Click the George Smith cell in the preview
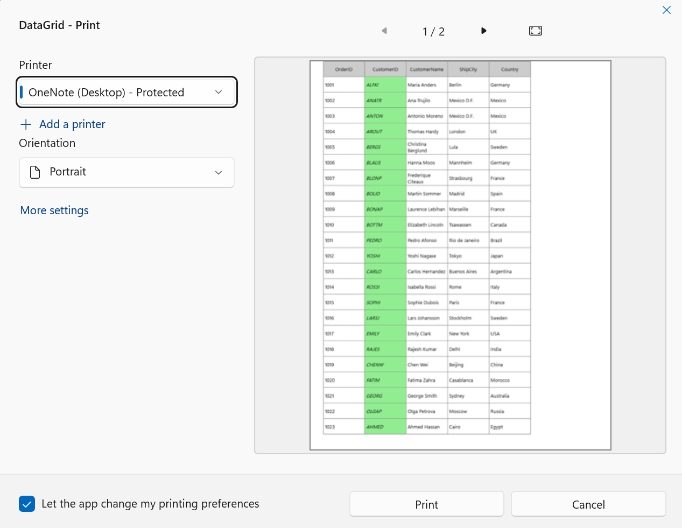This screenshot has height=528, width=682. point(427,396)
